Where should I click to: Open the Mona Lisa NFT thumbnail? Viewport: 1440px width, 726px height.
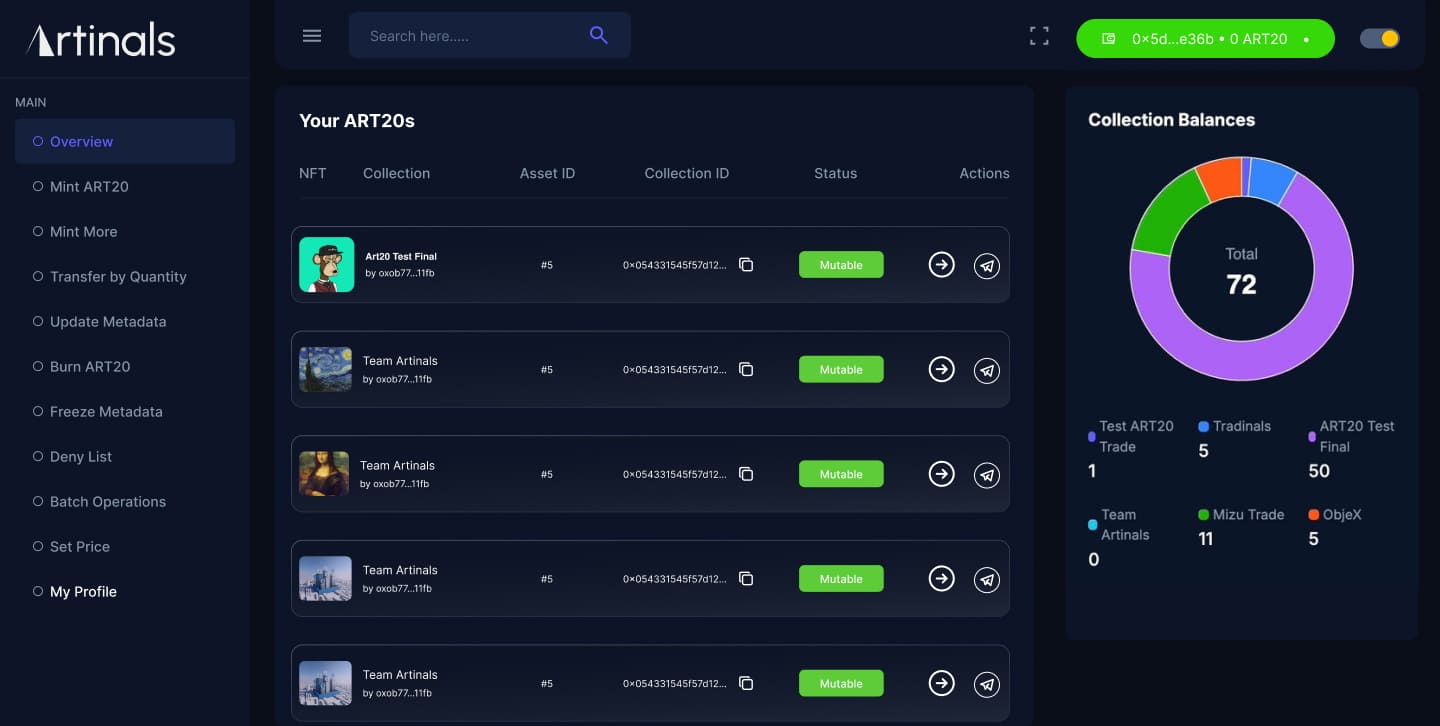324,474
